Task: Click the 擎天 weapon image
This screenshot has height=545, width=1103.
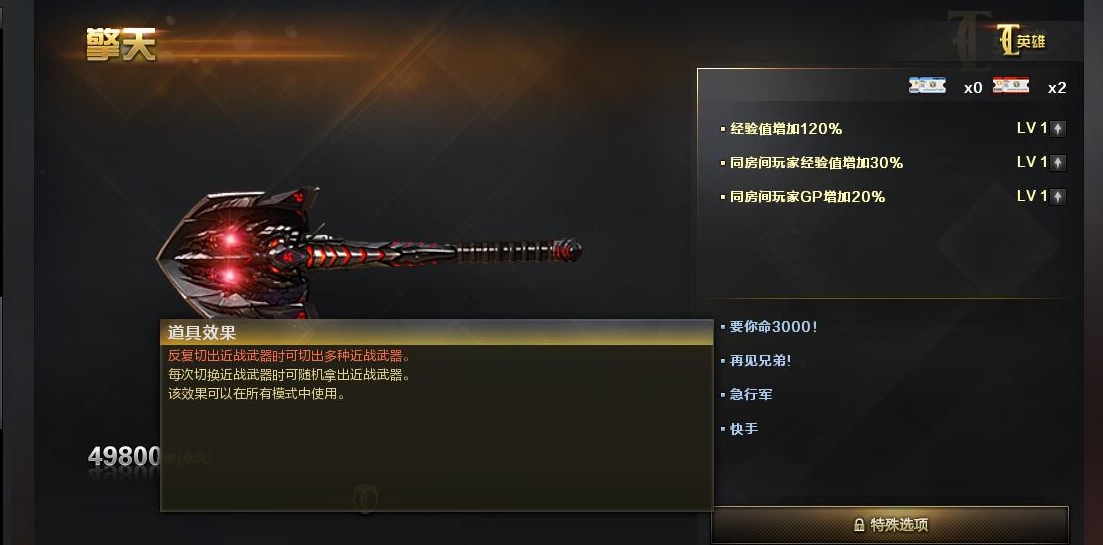Action: [x=369, y=252]
